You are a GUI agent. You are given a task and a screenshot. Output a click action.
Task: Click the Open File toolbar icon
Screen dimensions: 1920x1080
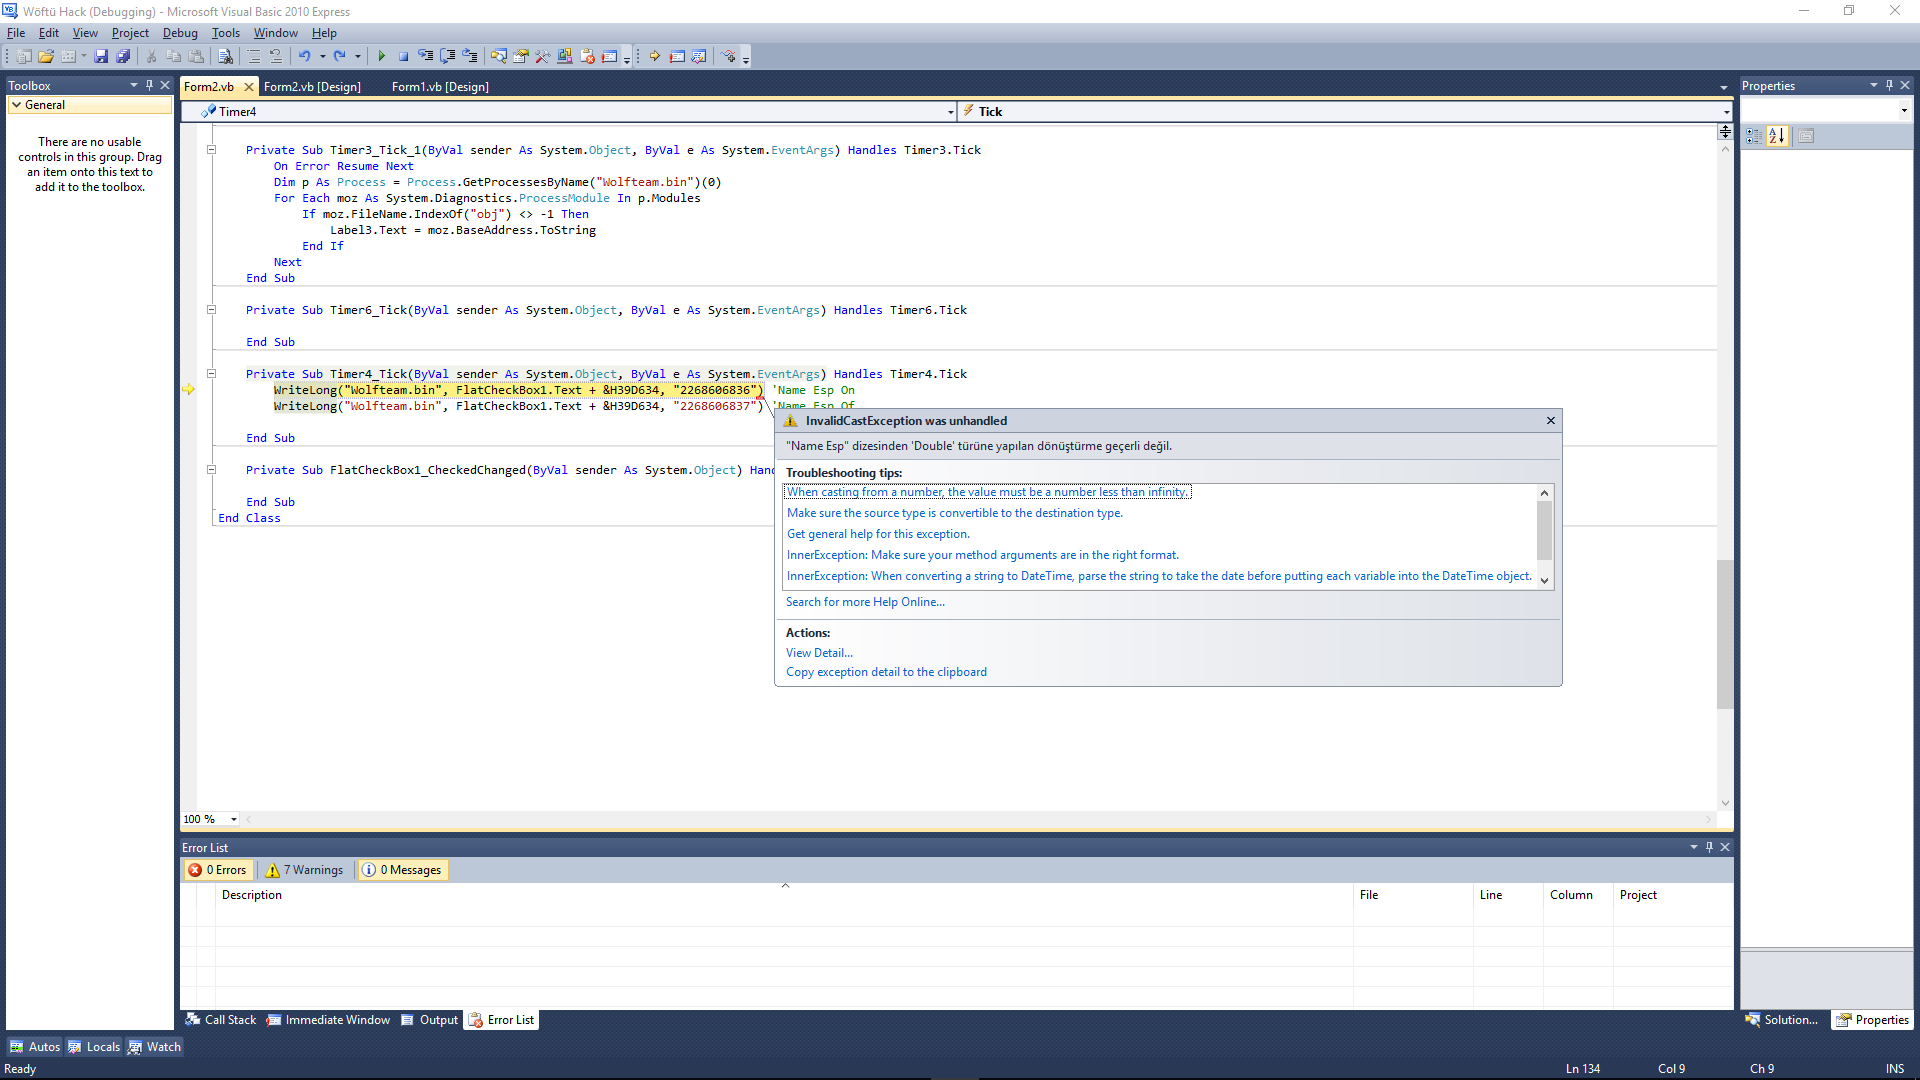pyautogui.click(x=46, y=57)
